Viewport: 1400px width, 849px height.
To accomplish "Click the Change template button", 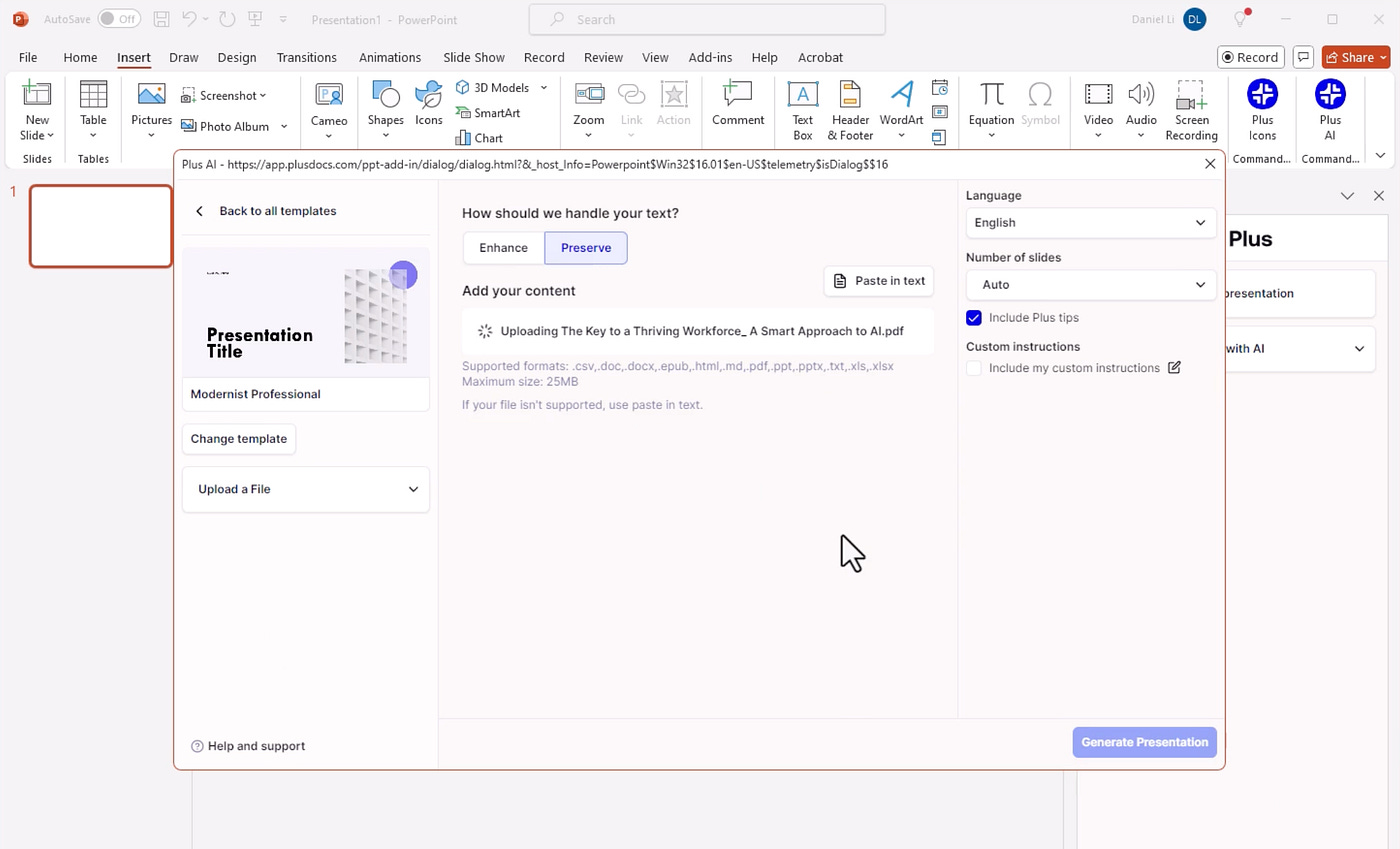I will pos(239,439).
